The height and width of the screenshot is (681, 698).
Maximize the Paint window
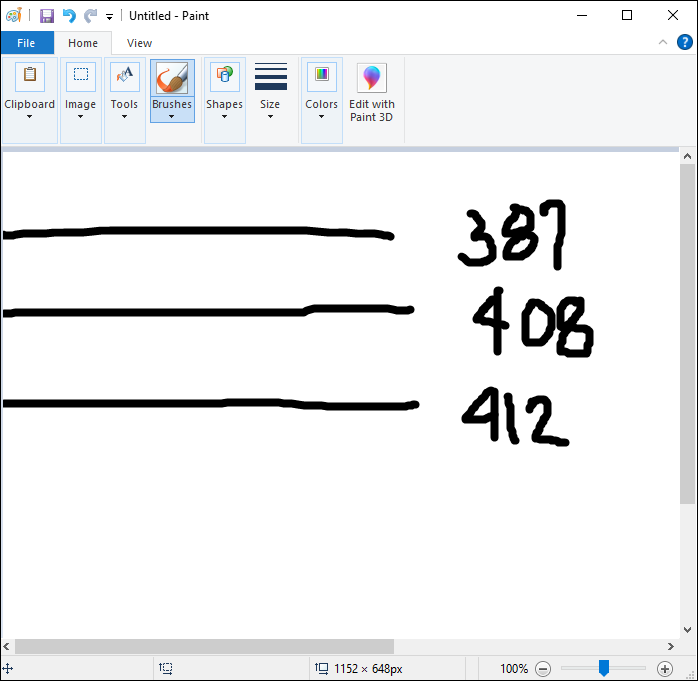(627, 16)
